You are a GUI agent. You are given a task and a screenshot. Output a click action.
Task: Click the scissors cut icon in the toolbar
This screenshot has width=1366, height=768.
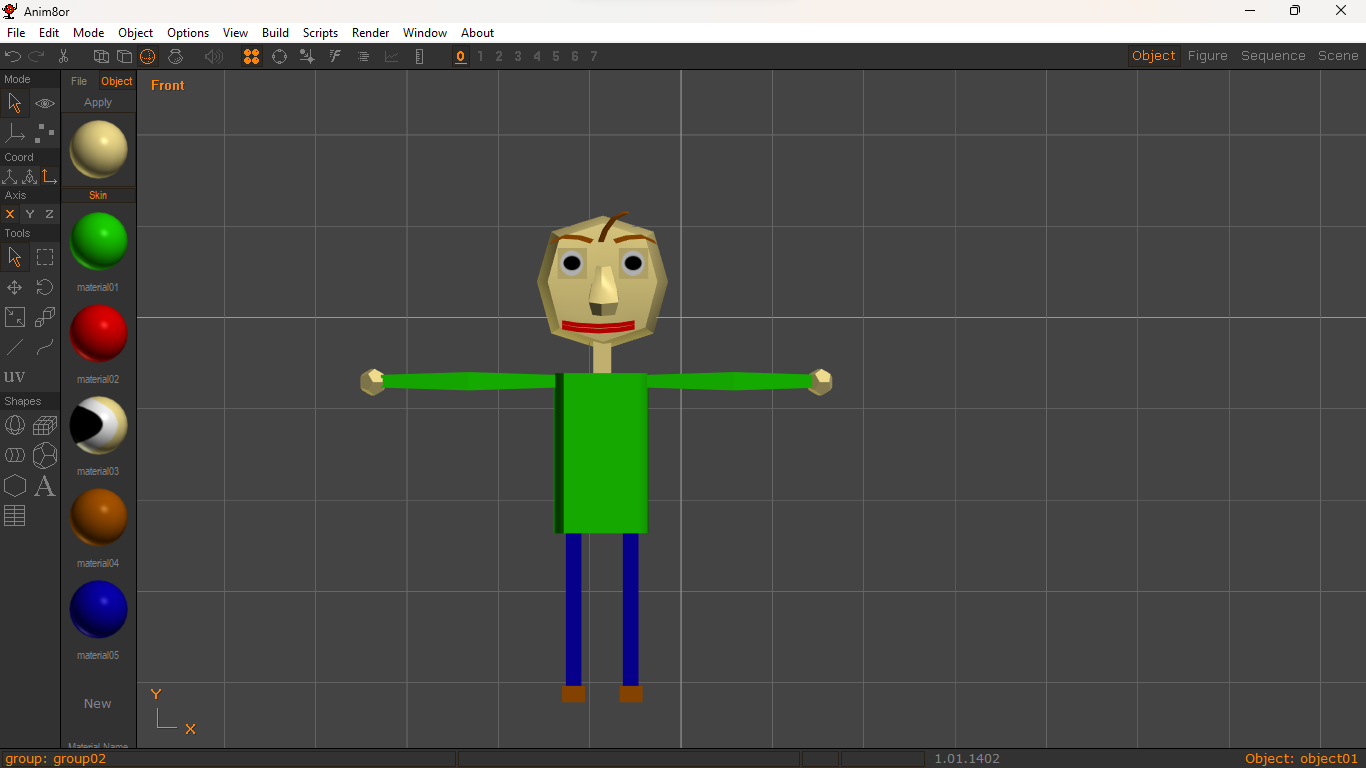pos(63,56)
